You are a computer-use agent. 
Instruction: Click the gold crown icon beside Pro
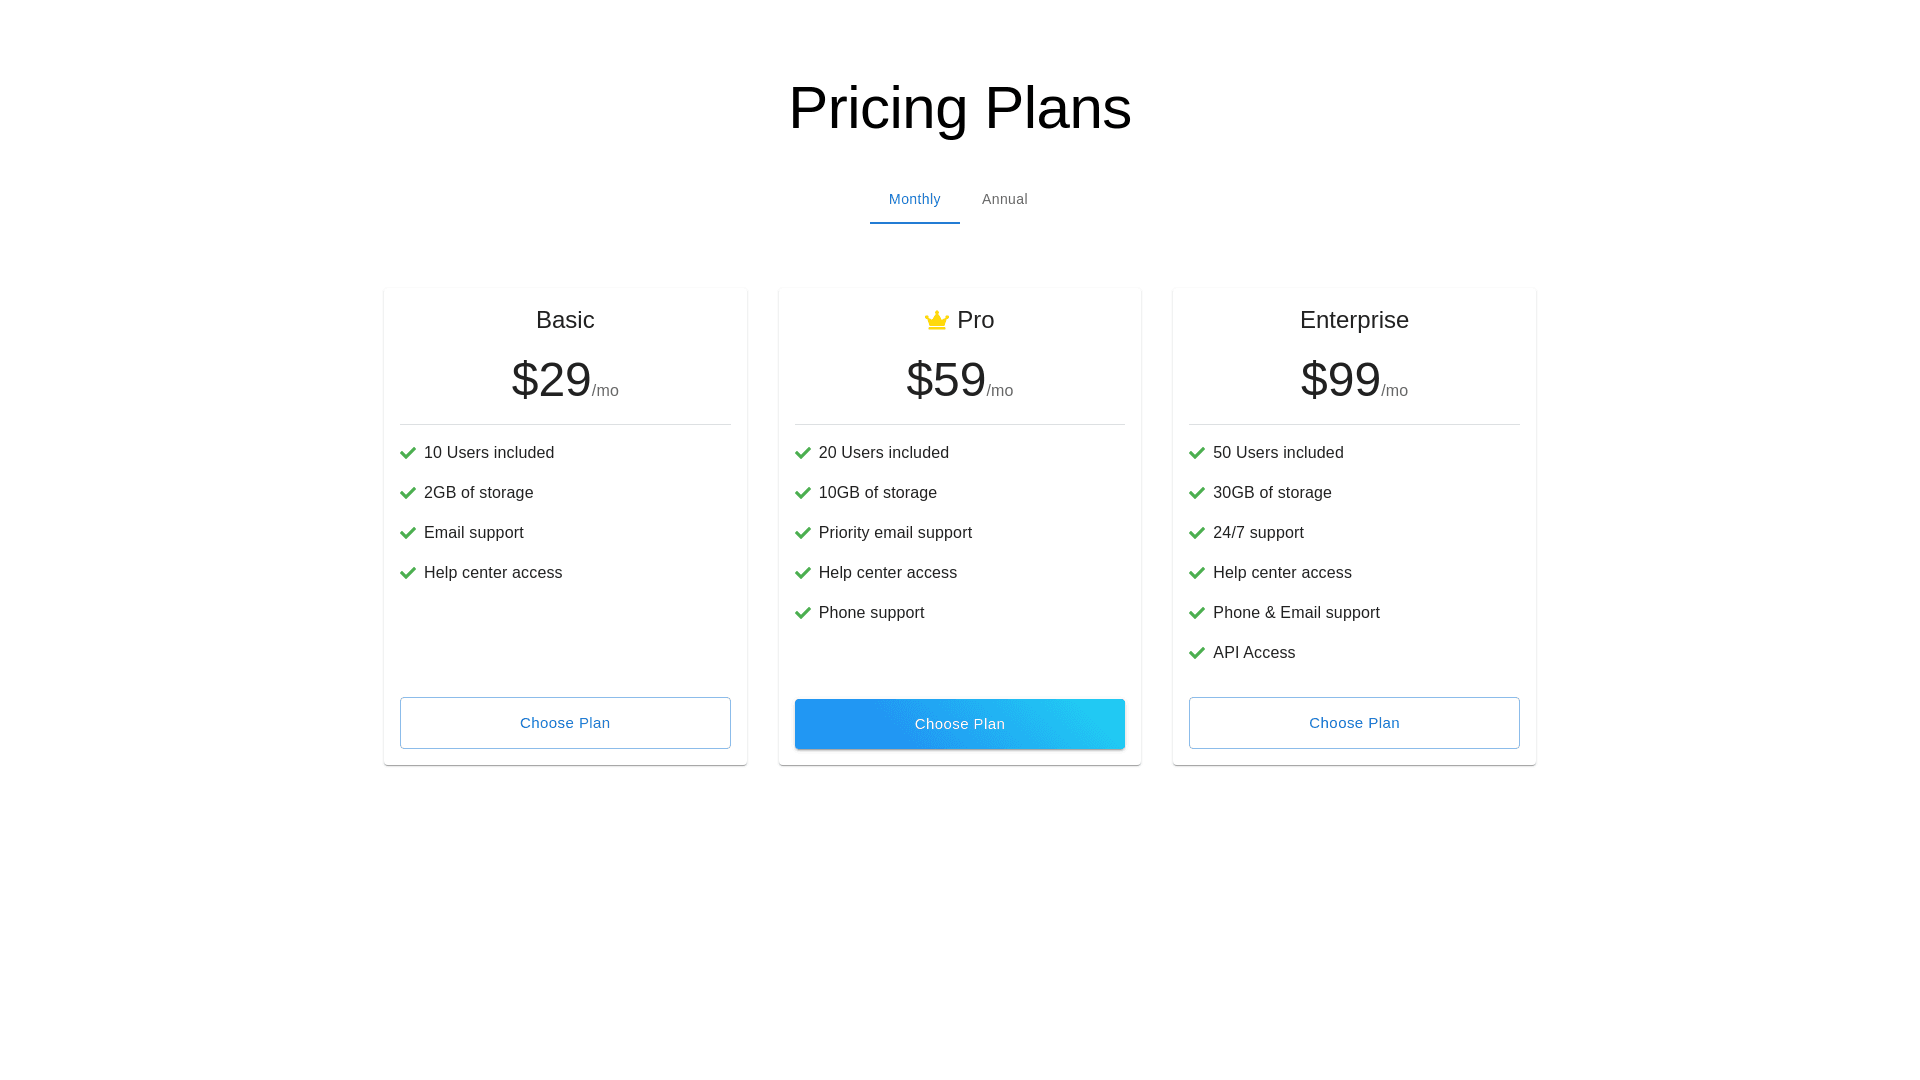click(936, 320)
